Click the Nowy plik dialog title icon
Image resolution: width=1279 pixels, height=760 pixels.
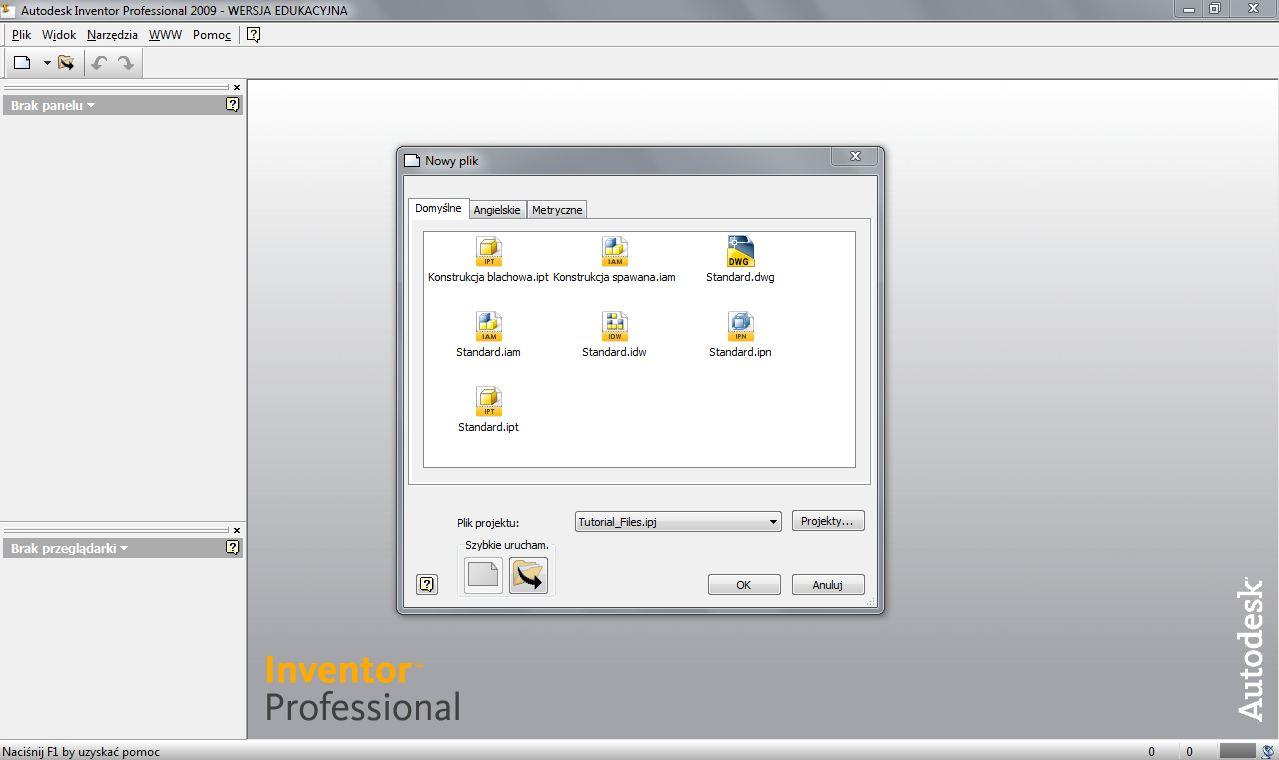(x=411, y=160)
